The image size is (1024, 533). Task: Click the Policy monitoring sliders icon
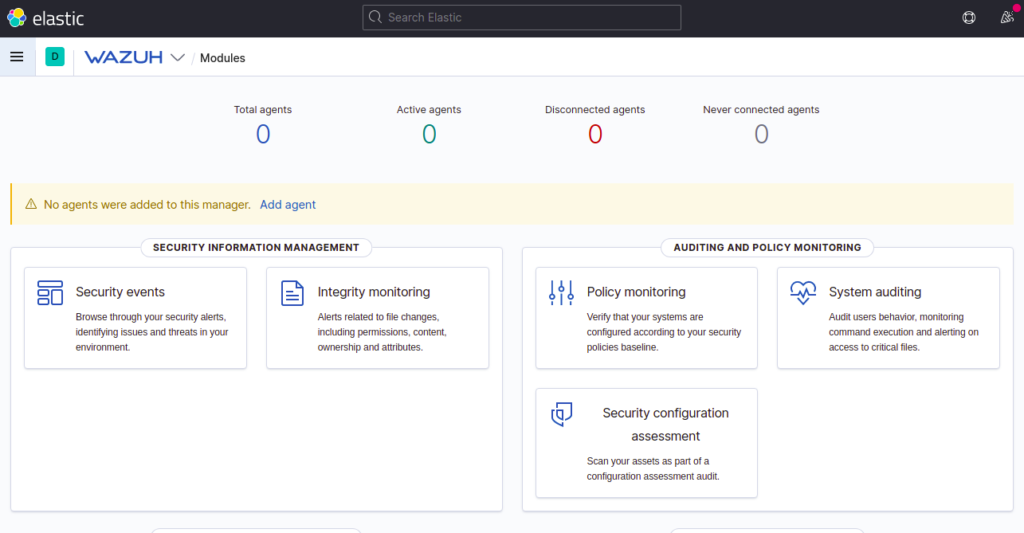coord(561,293)
